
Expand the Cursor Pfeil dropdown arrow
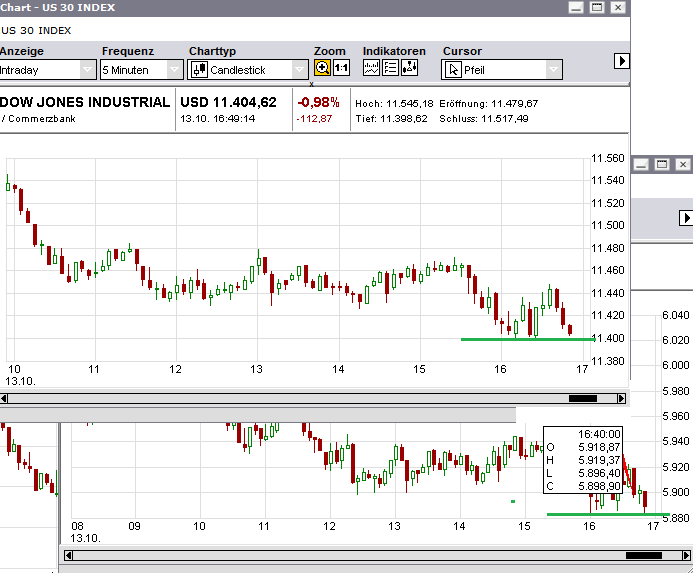click(553, 70)
